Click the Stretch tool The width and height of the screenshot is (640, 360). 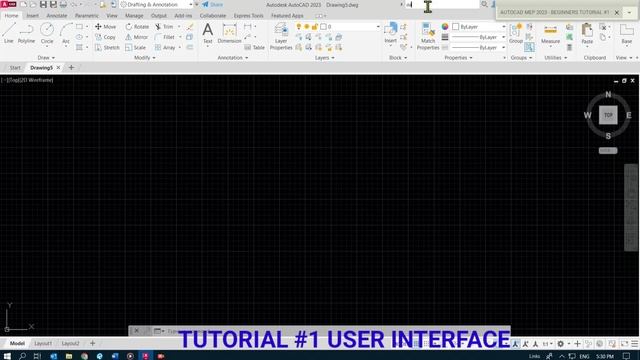107,48
